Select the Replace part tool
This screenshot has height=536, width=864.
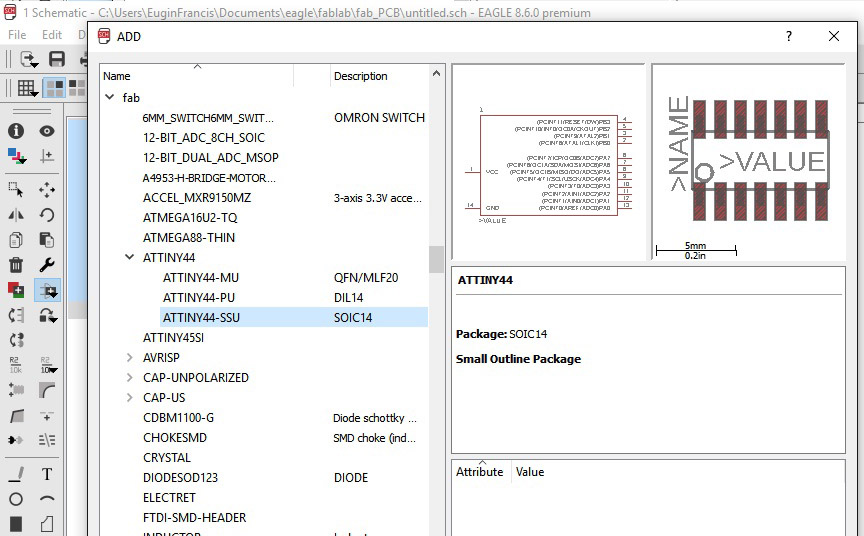48,315
